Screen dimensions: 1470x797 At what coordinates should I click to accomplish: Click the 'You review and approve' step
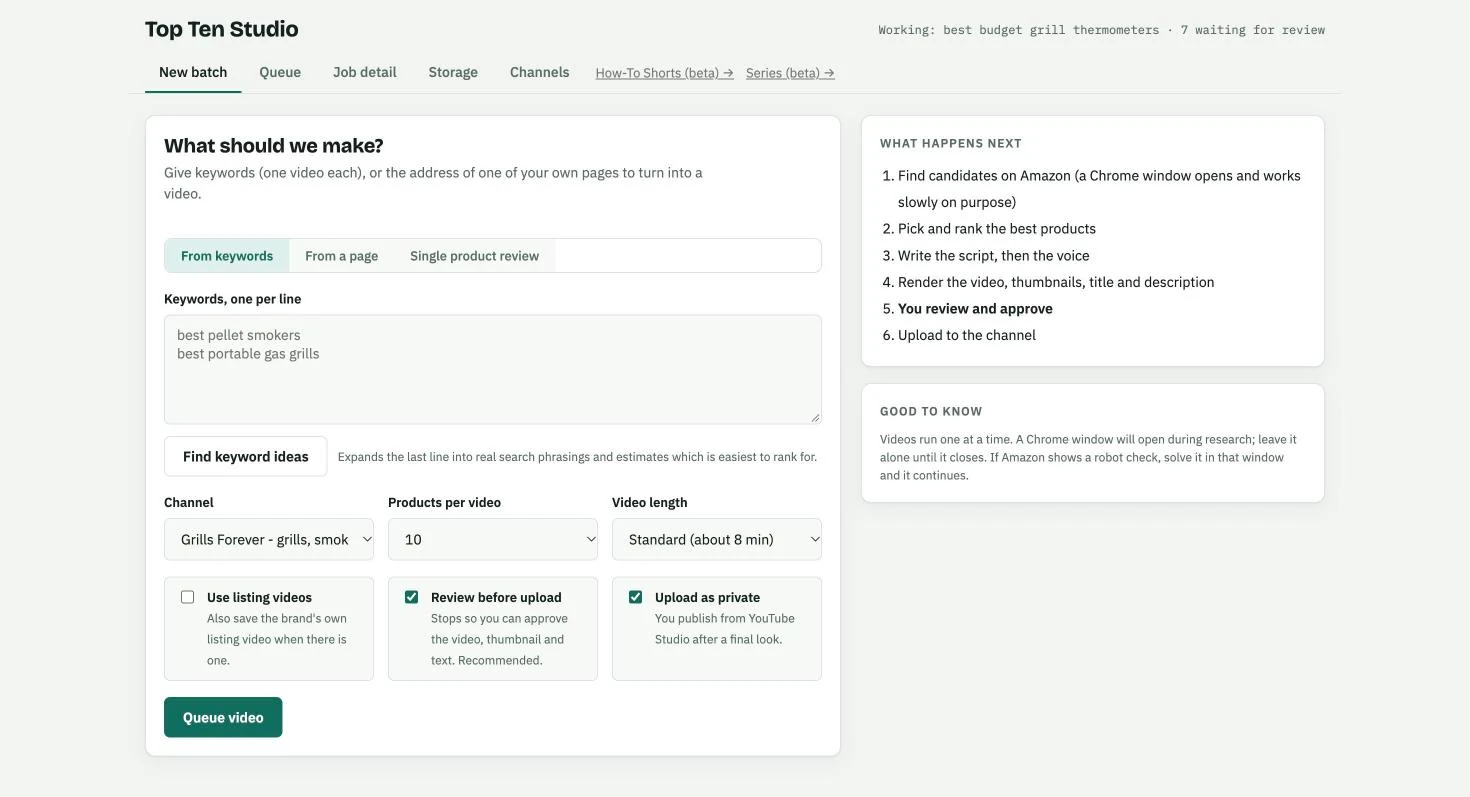[975, 309]
